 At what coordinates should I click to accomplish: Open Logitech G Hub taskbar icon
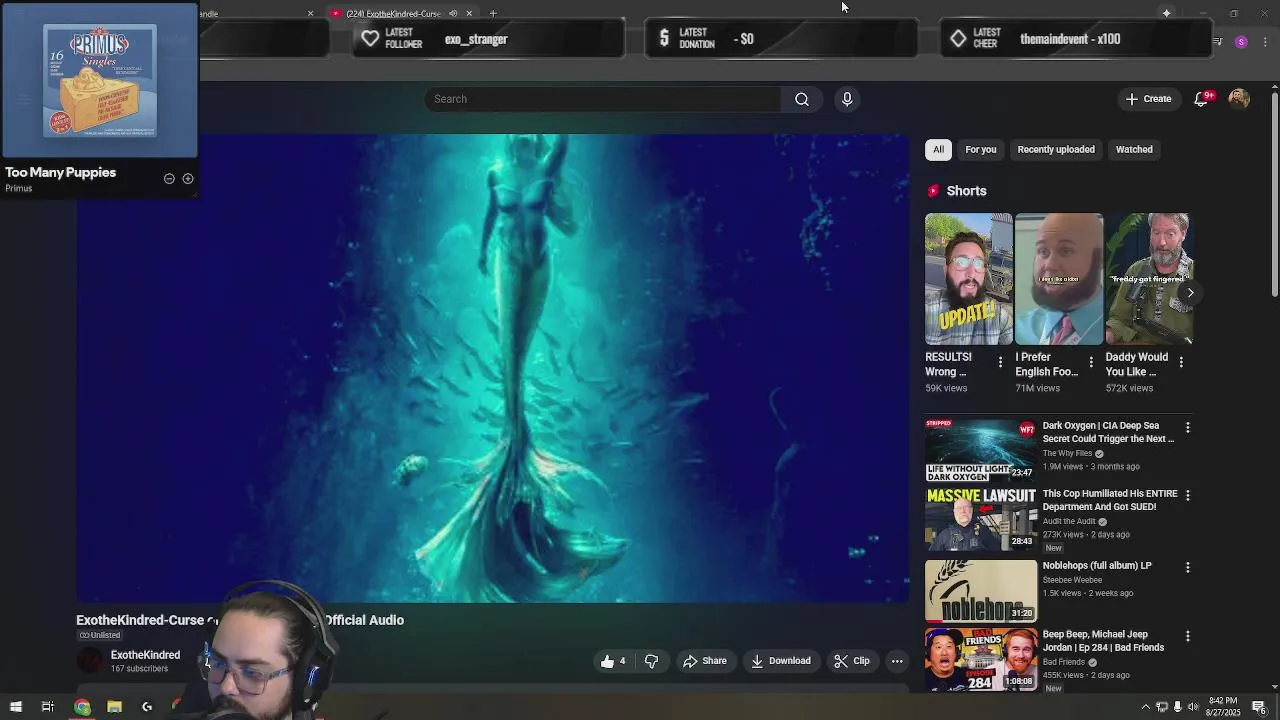pos(147,707)
